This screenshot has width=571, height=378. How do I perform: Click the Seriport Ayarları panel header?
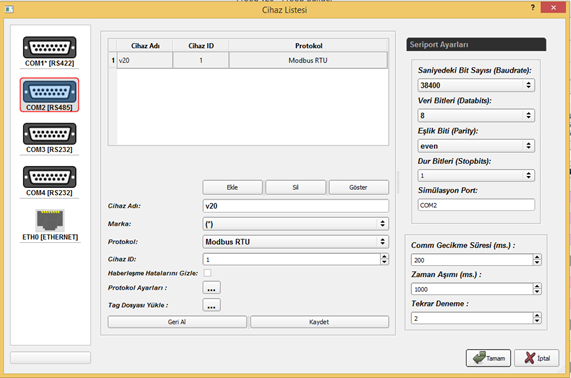click(x=476, y=44)
